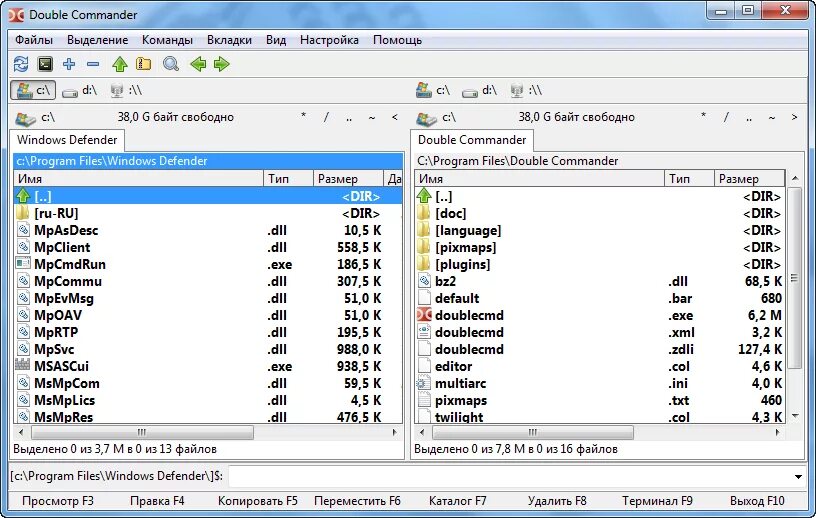Click the minus unselect-group icon
The height and width of the screenshot is (518, 816).
pyautogui.click(x=93, y=64)
